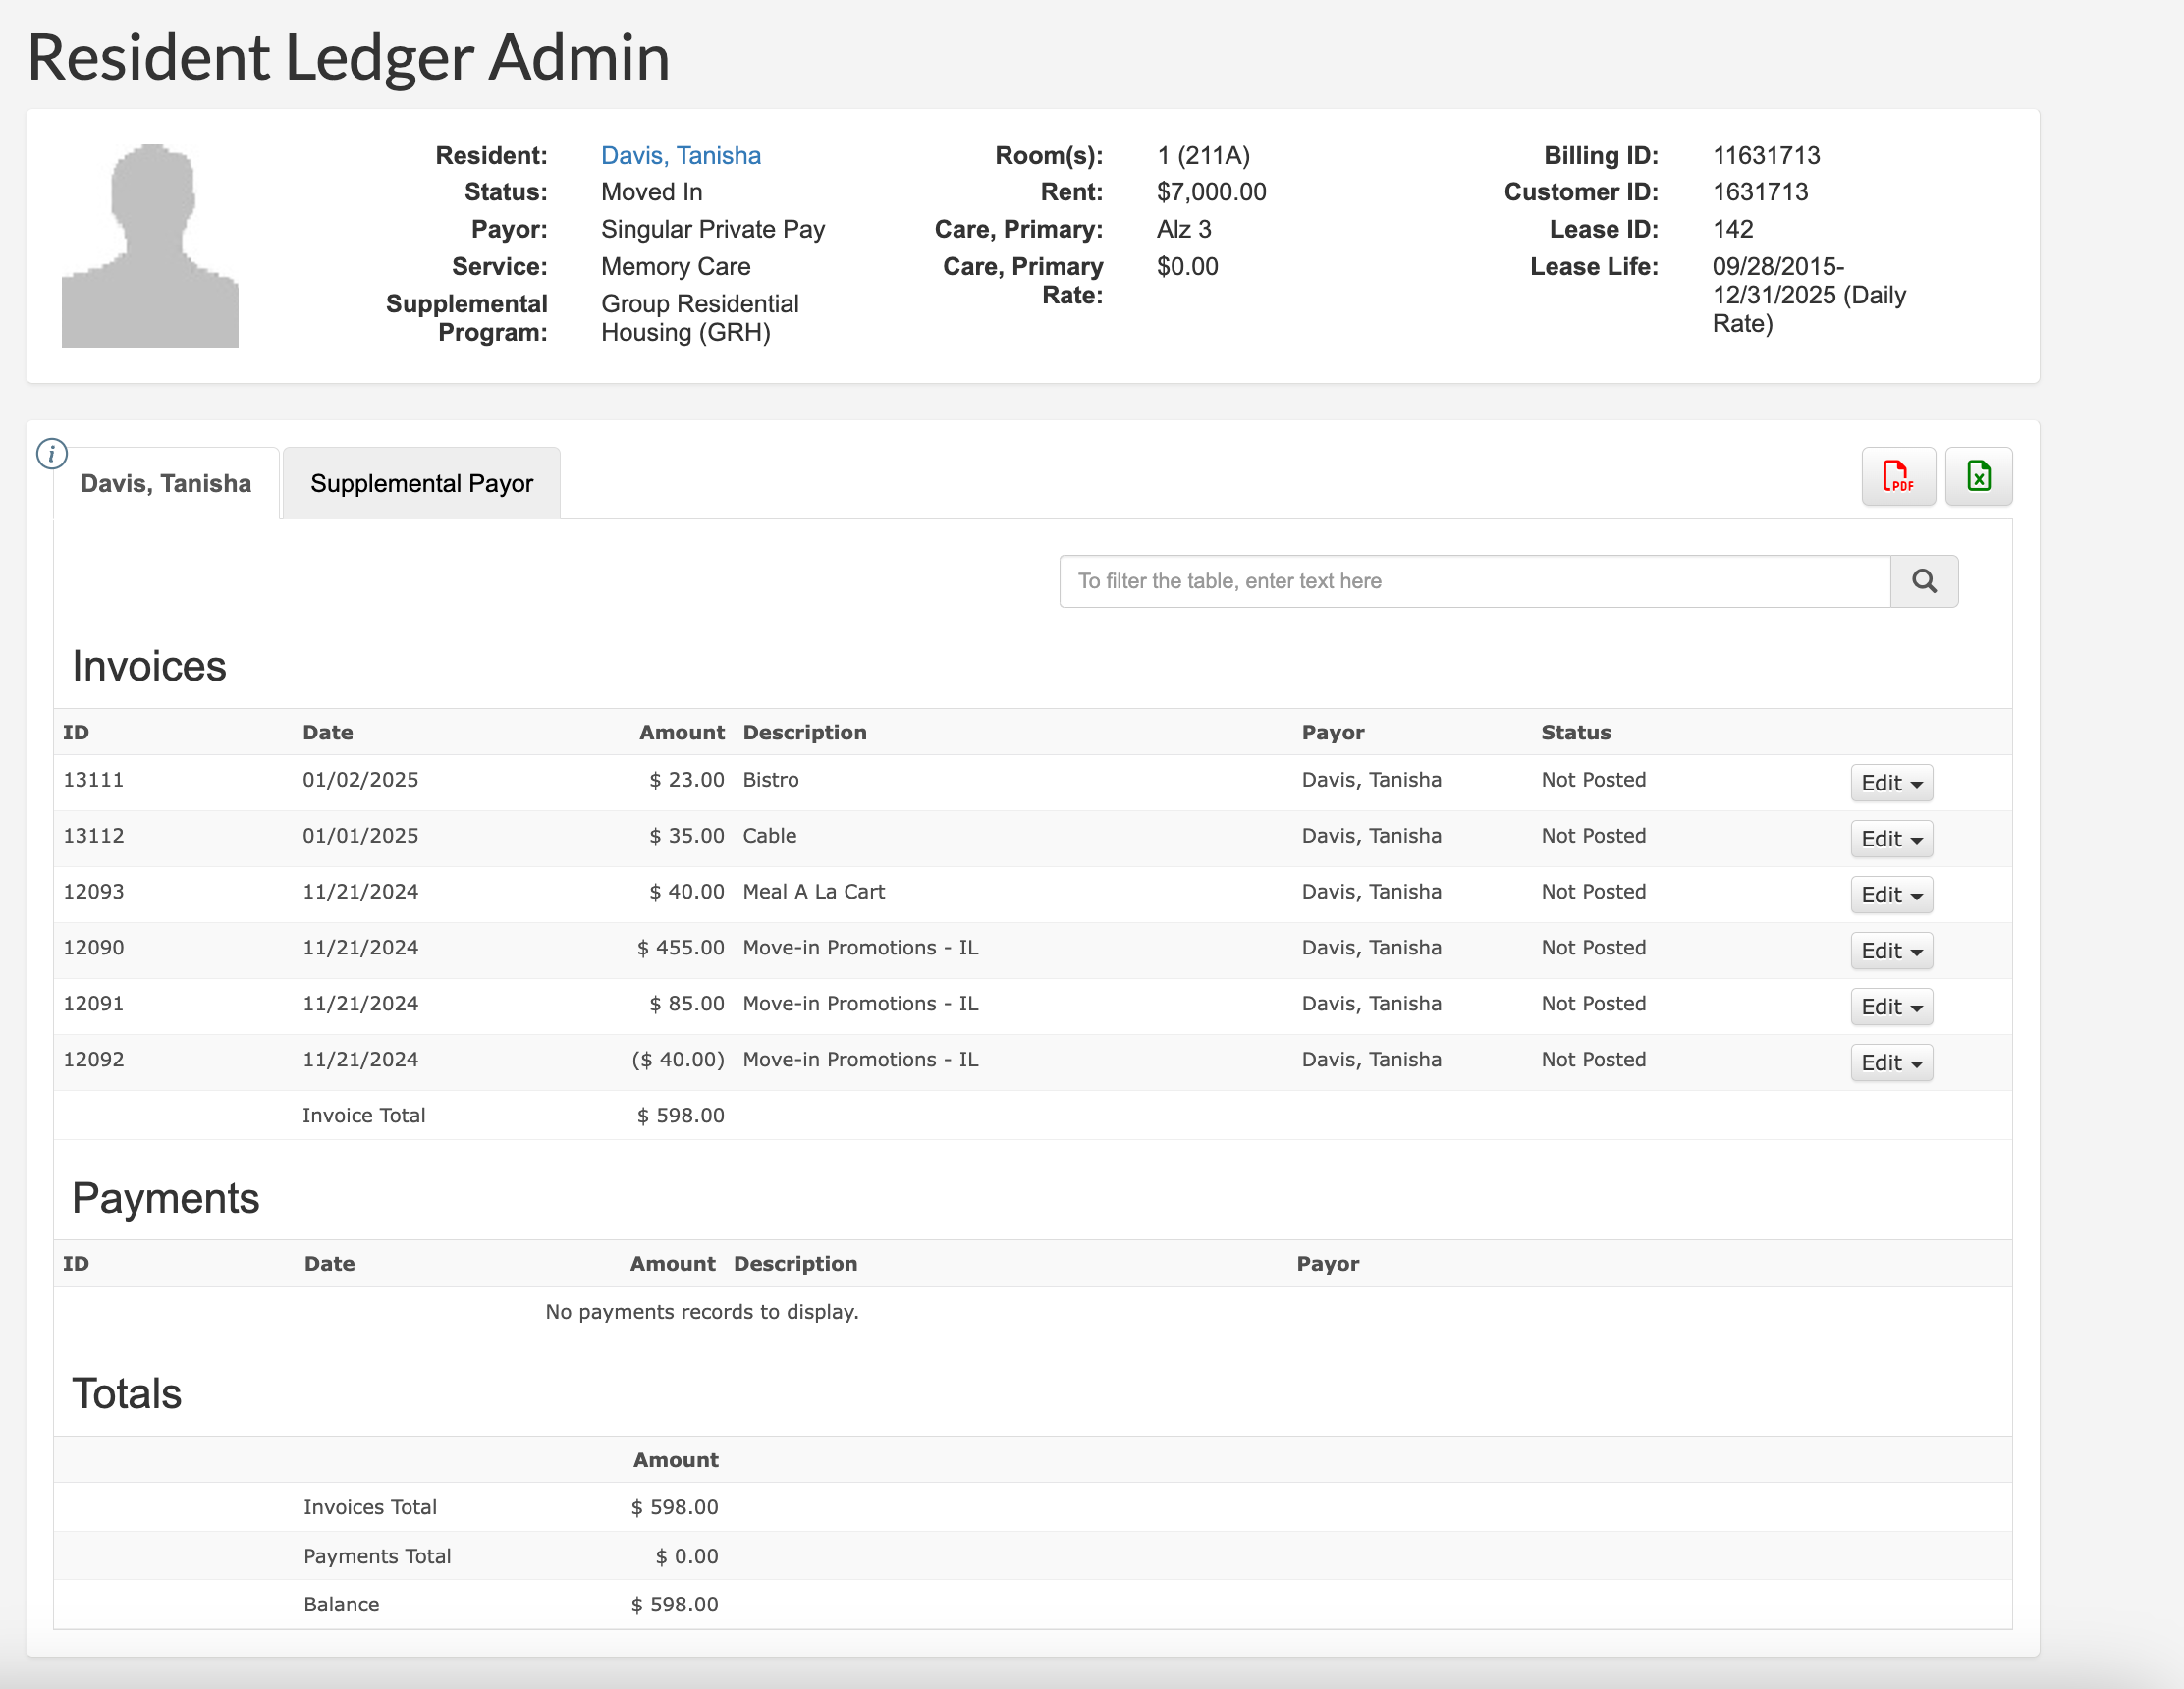Sort invoices by Status column header
Screen dimensions: 2184x1689
coord(1575,732)
